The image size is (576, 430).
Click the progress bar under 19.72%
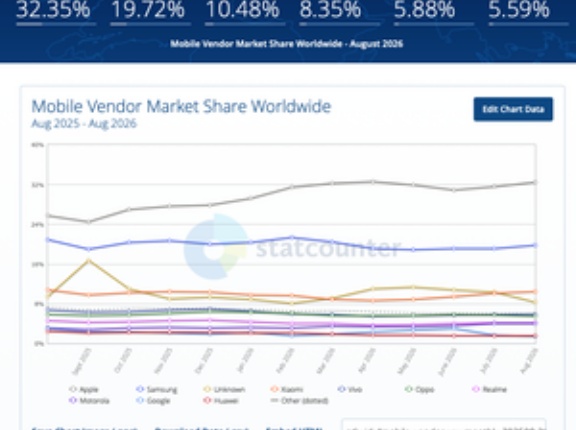point(151,24)
